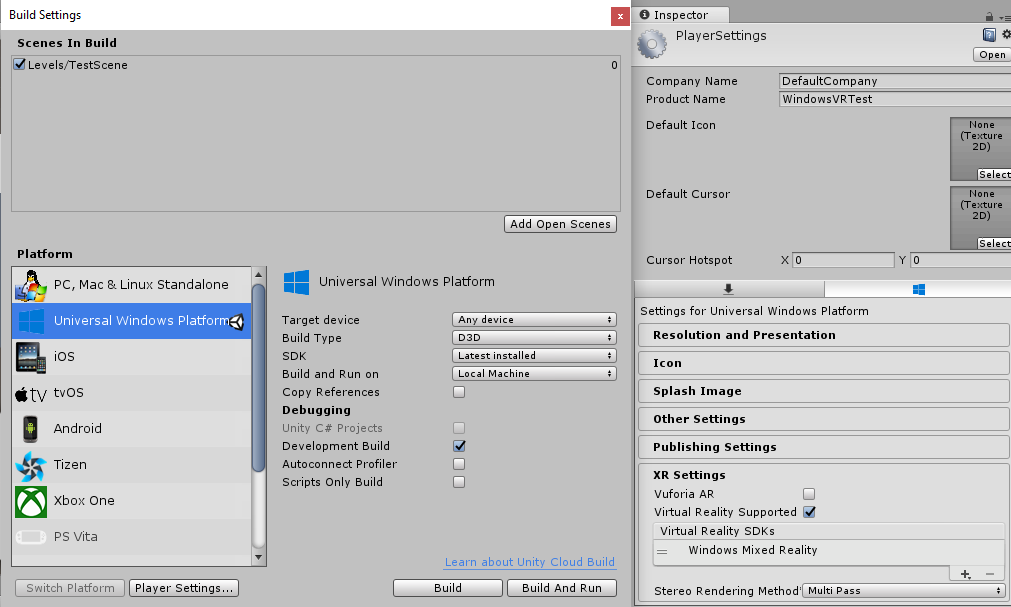Click the Inspector info icon on tab
This screenshot has height=607, width=1011.
coord(644,14)
